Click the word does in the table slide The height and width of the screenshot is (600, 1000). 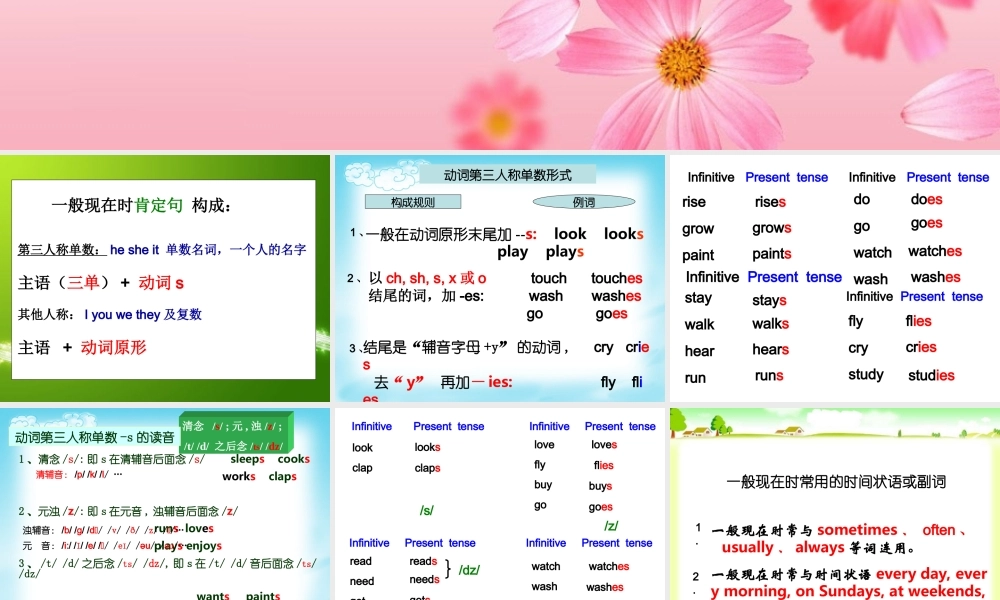click(x=926, y=200)
